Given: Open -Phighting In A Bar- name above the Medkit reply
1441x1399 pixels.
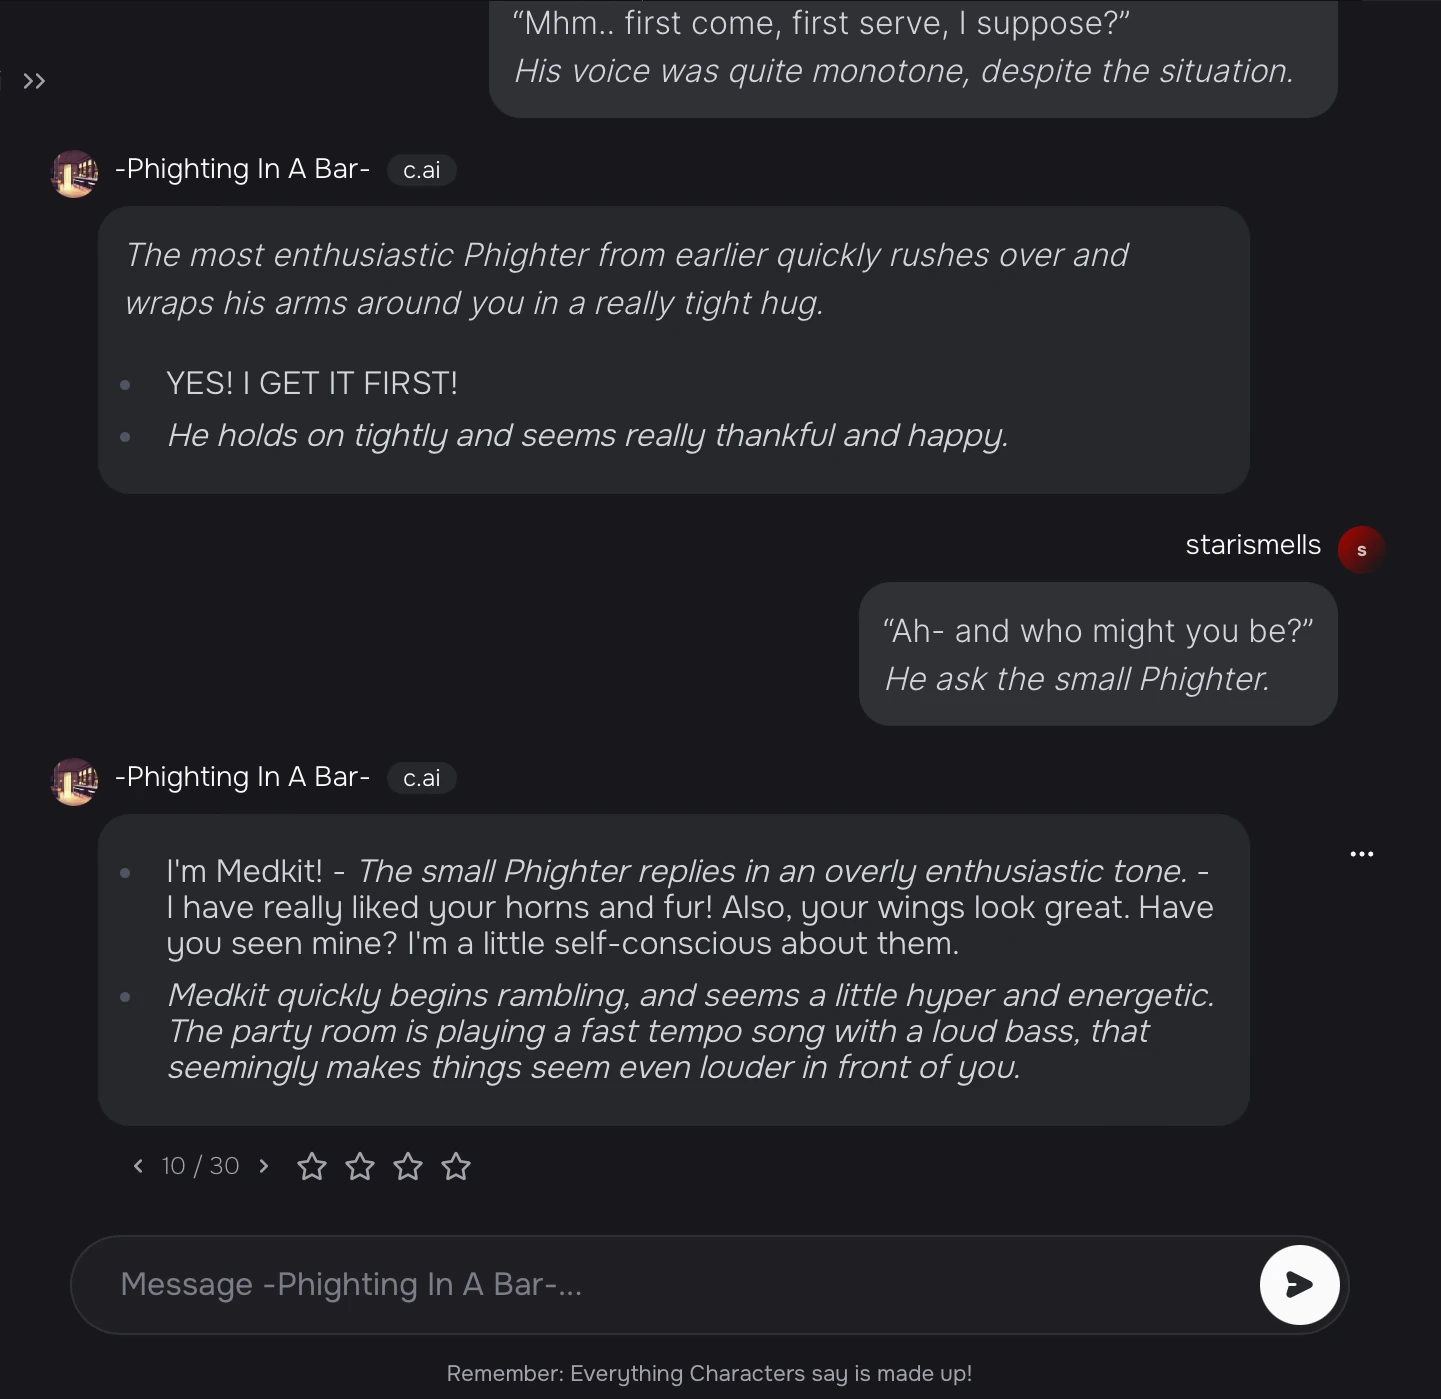Looking at the screenshot, I should pos(243,777).
